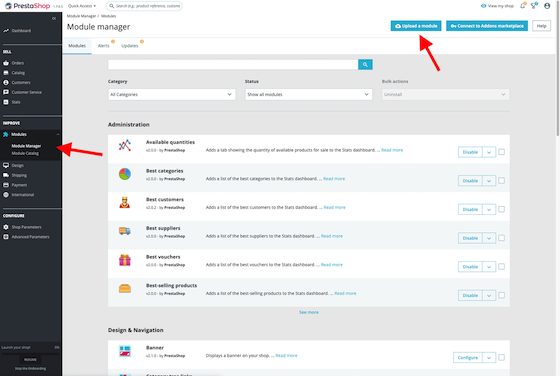Open the user profile avatar icon
This screenshot has width=560, height=376.
[x=547, y=6]
